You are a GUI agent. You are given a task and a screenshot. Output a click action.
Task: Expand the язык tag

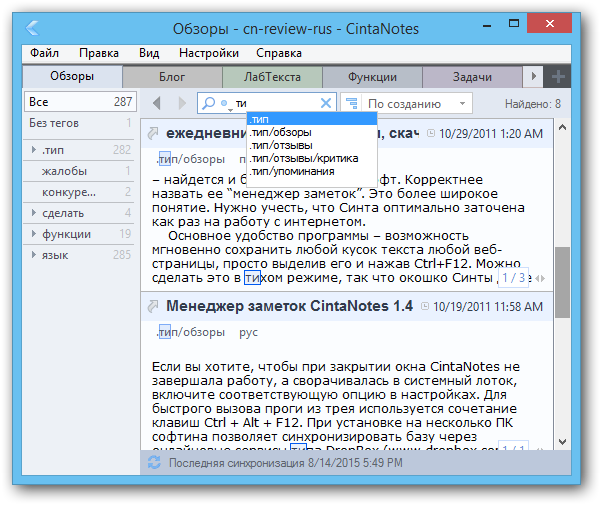coord(34,255)
